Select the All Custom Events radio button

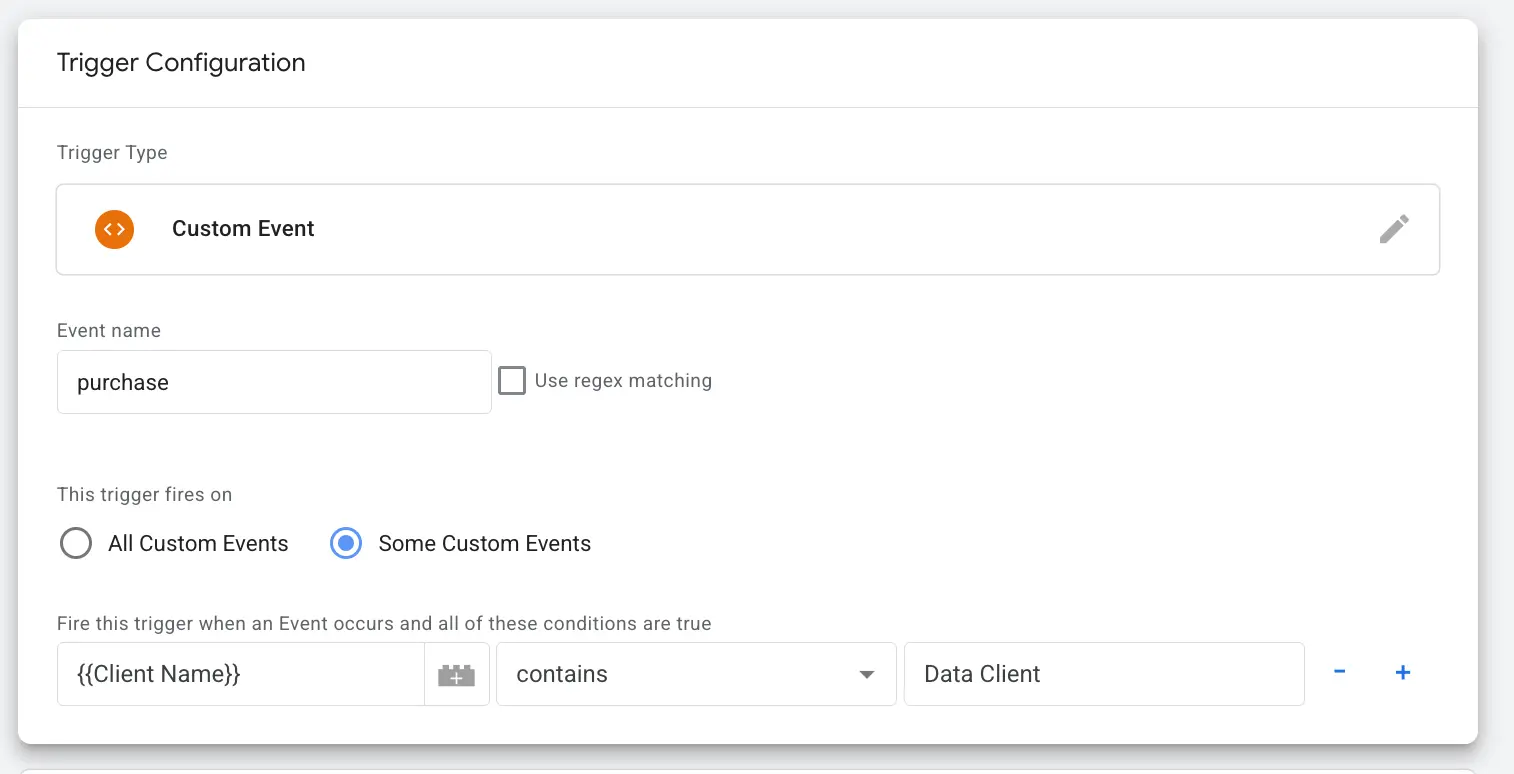pos(76,543)
